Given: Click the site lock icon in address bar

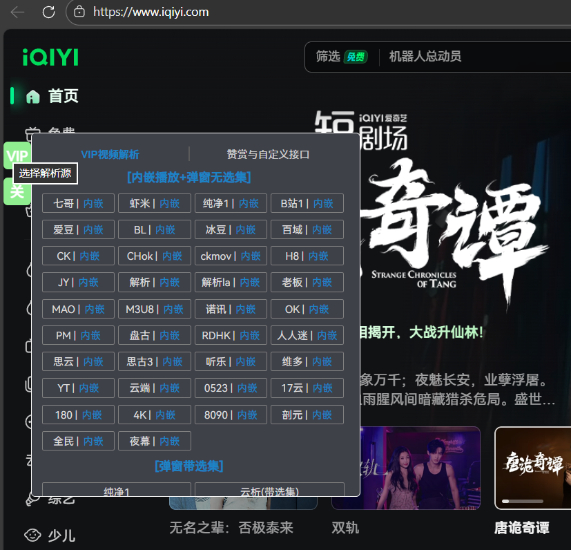Looking at the screenshot, I should (x=79, y=12).
